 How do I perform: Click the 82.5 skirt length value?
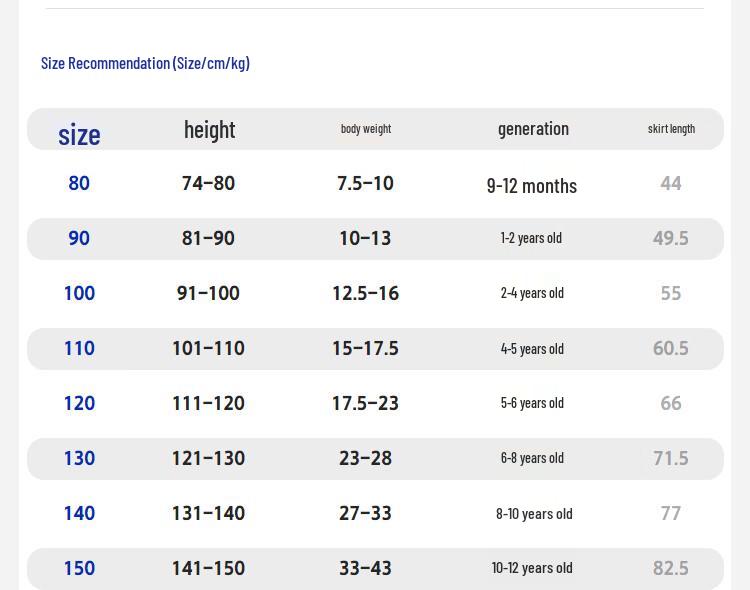pyautogui.click(x=671, y=568)
